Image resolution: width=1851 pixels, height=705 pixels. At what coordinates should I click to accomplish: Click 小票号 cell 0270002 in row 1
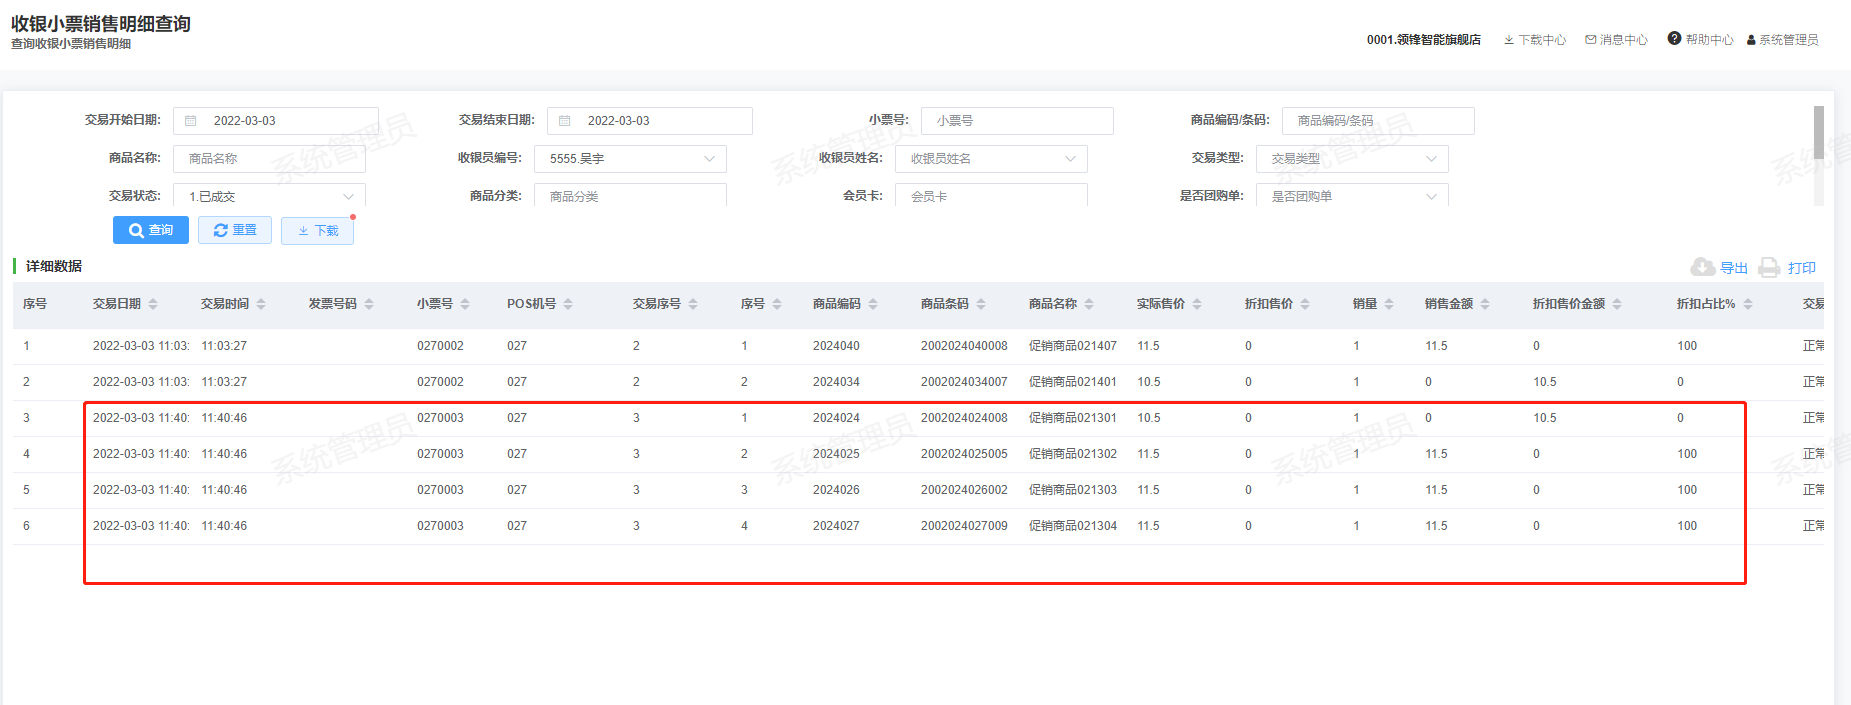[440, 346]
